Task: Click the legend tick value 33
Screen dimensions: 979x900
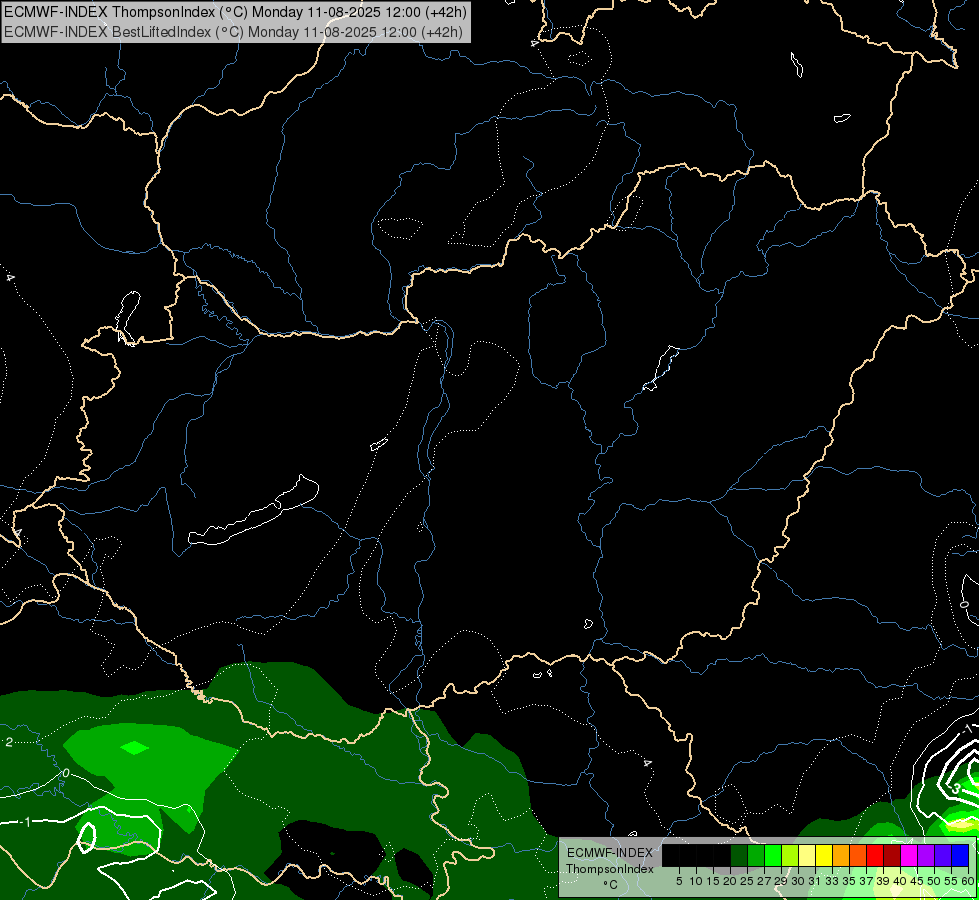Action: click(832, 881)
